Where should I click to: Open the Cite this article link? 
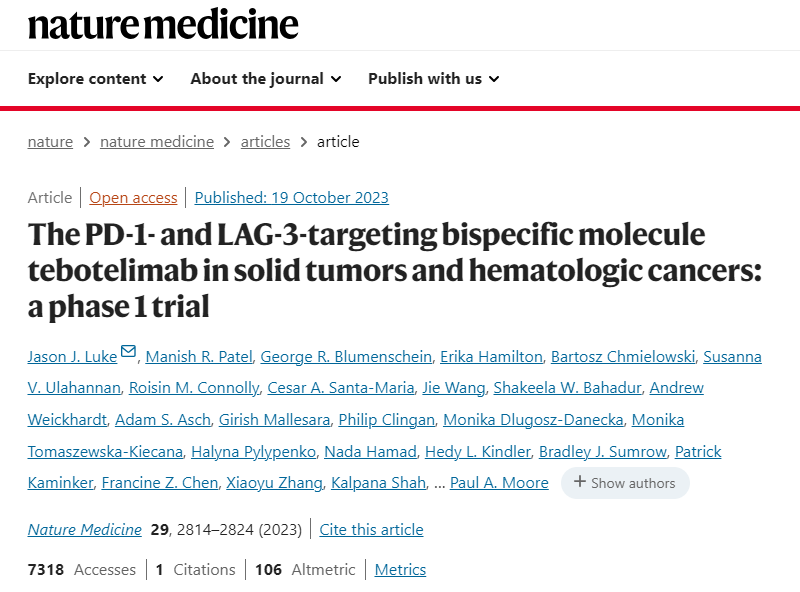371,529
